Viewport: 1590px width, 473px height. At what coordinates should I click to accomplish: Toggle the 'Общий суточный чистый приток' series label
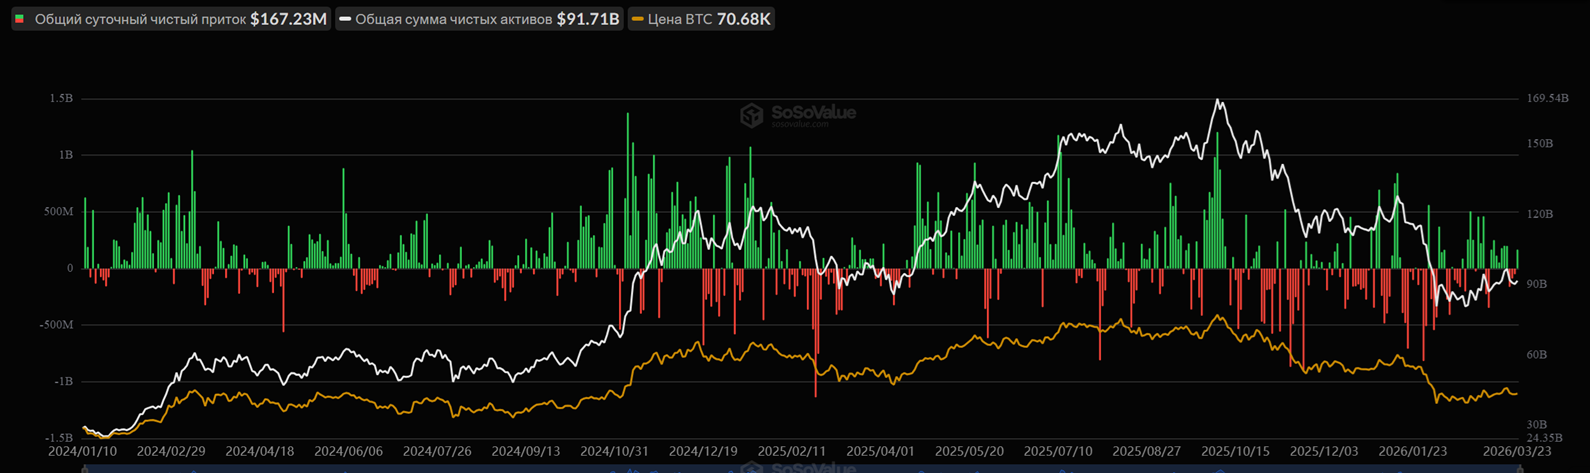pos(140,19)
